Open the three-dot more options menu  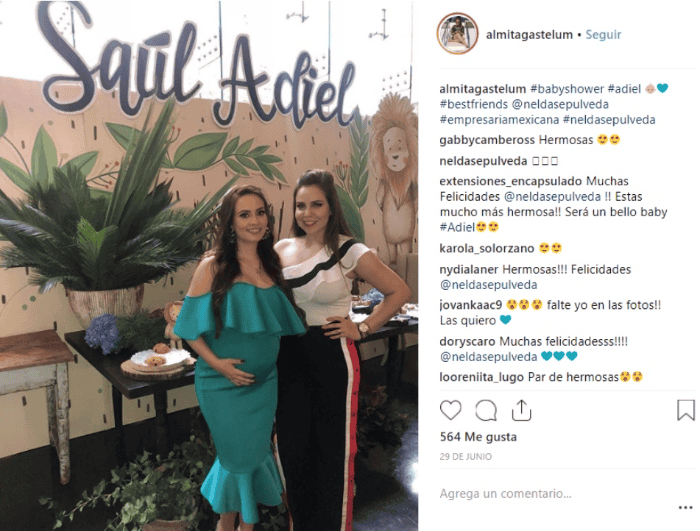tap(685, 507)
